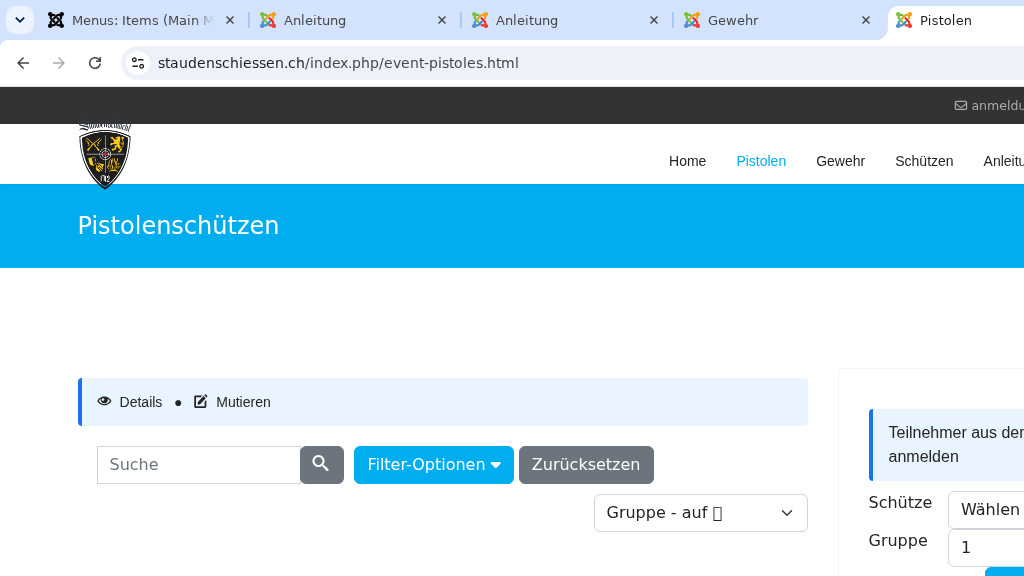Open site information icon in address bar
1024x576 pixels.
coord(138,63)
